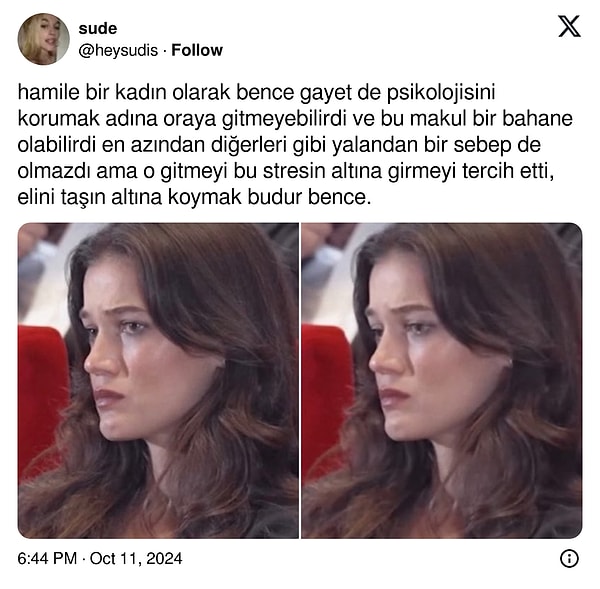Open the X logo link

(x=569, y=26)
